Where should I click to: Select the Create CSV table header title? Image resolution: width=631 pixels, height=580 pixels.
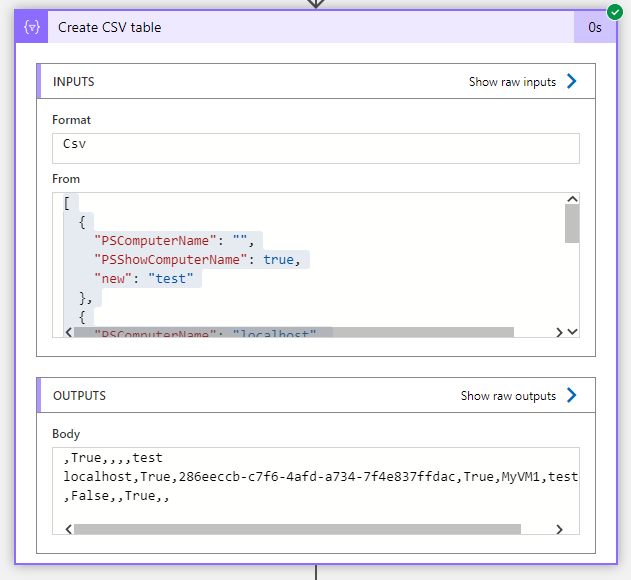click(x=109, y=27)
